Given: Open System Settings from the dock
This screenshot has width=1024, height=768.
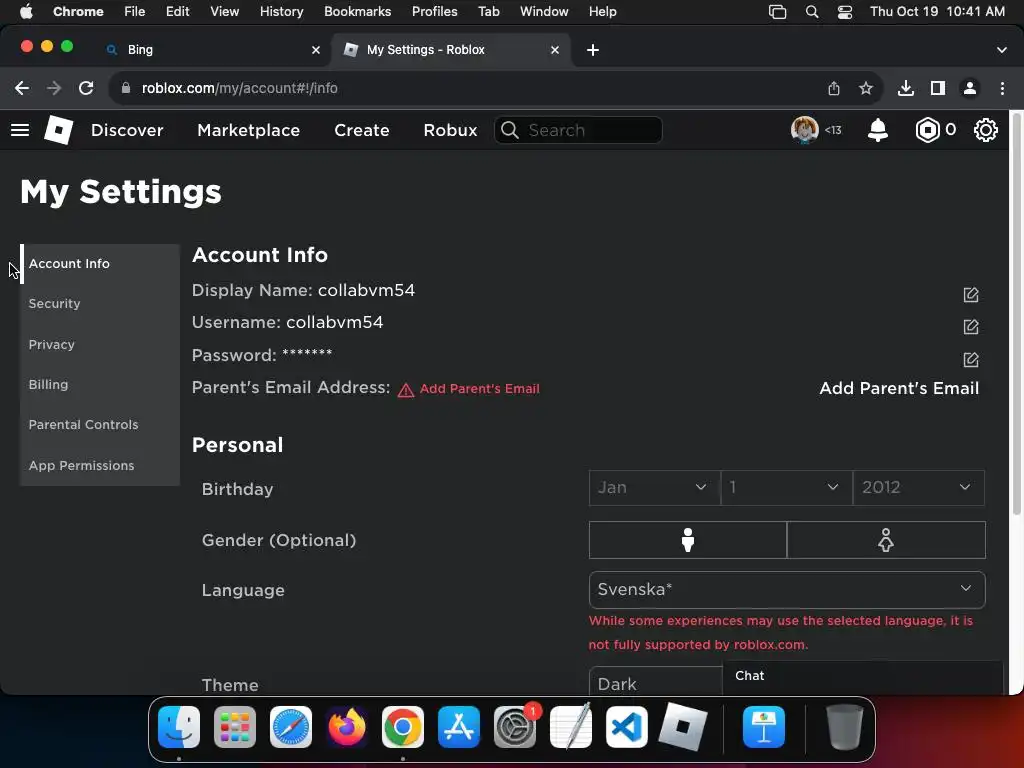Looking at the screenshot, I should coord(515,727).
